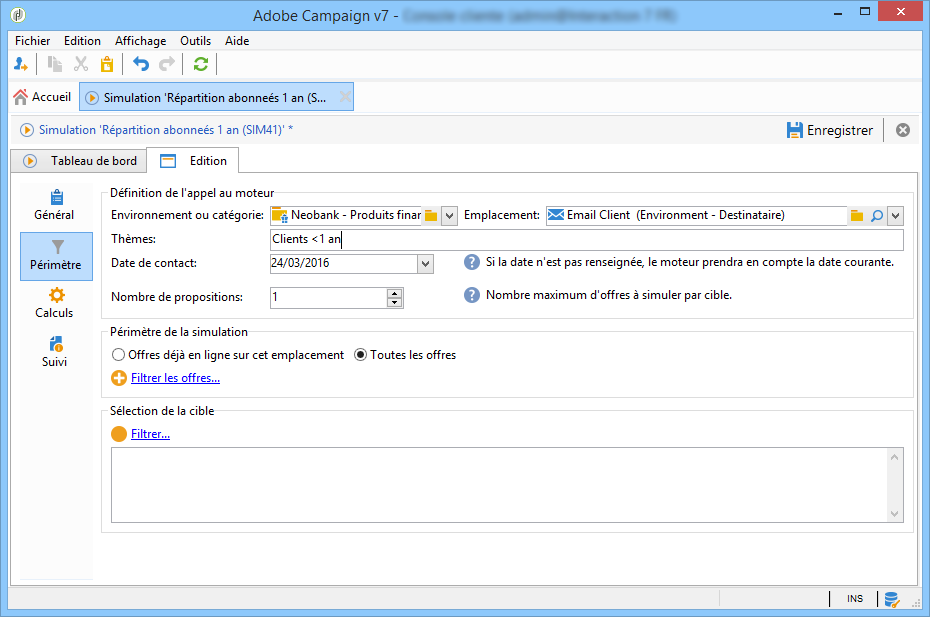Decrease Nombre de propositions with down arrow

pos(394,302)
